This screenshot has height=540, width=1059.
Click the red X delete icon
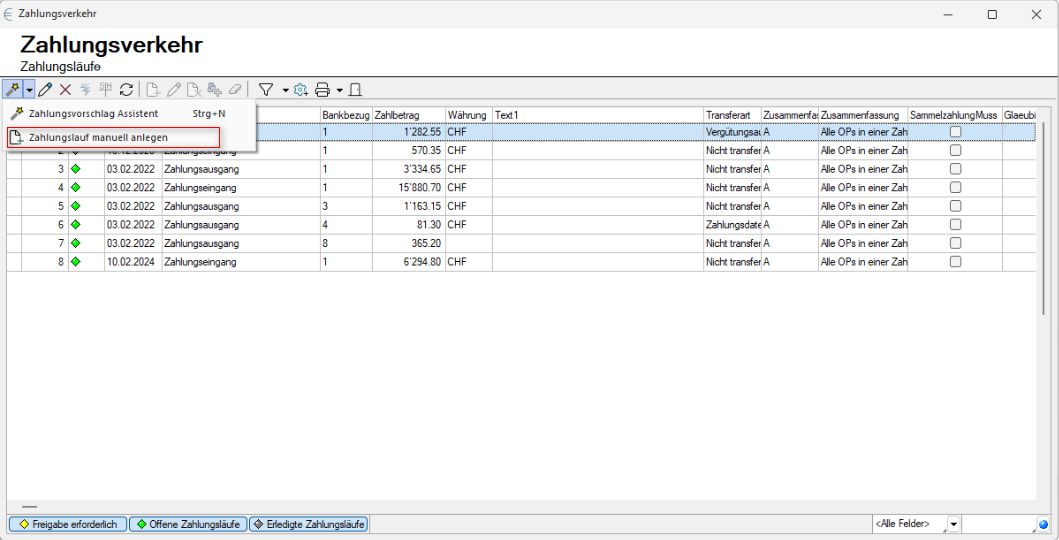pos(65,89)
